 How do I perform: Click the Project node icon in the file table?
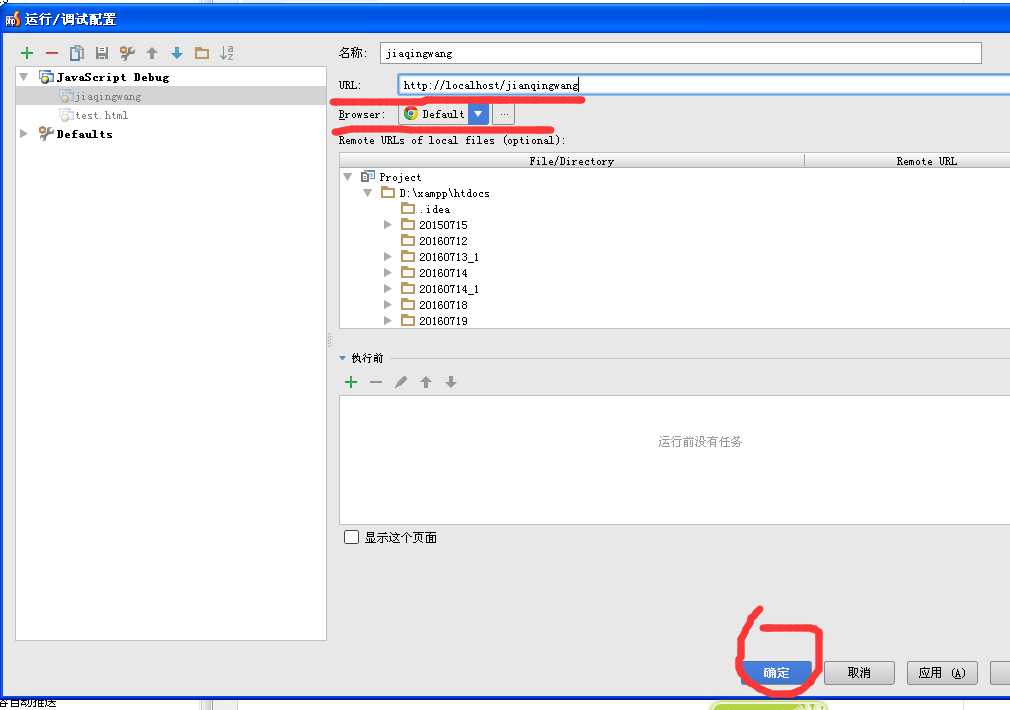point(368,177)
